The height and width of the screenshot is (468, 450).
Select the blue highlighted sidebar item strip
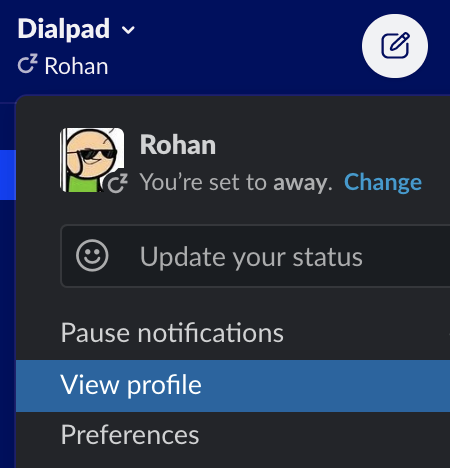8,175
